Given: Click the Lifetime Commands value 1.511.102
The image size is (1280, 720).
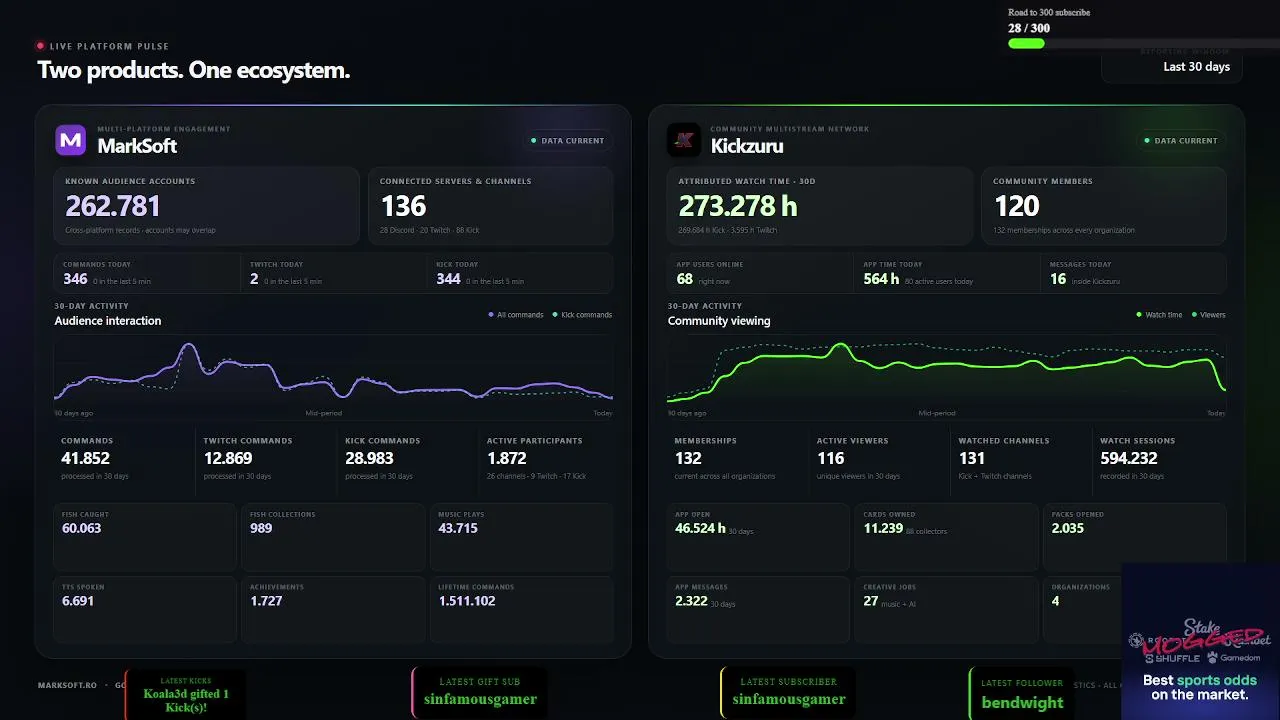Looking at the screenshot, I should point(467,601).
